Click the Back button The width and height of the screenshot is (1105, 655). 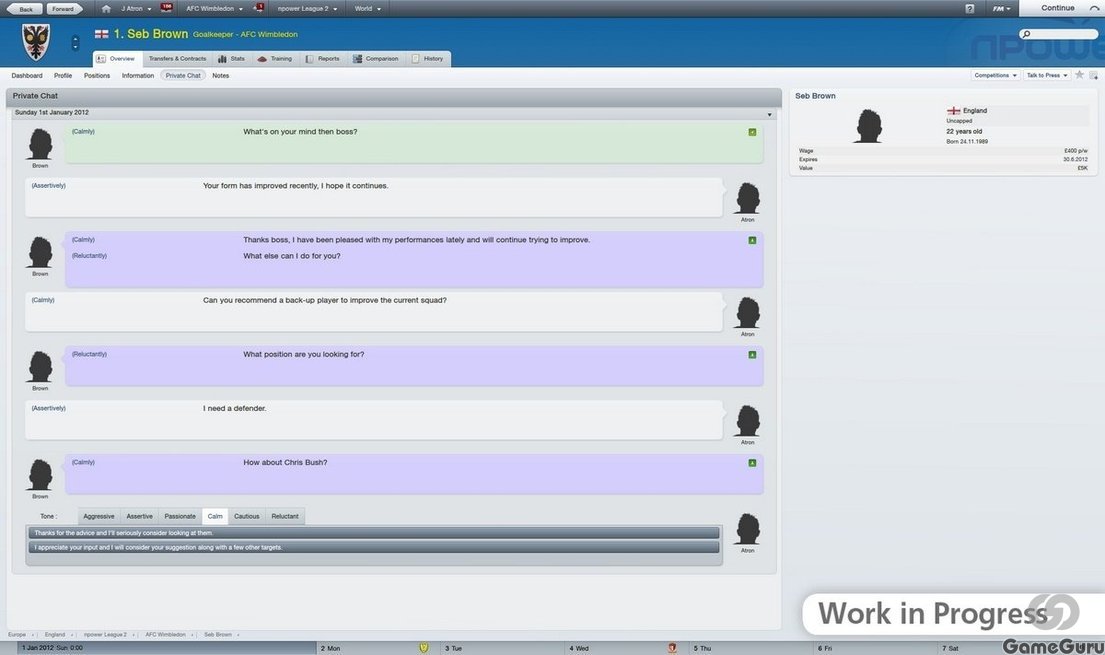coord(25,9)
